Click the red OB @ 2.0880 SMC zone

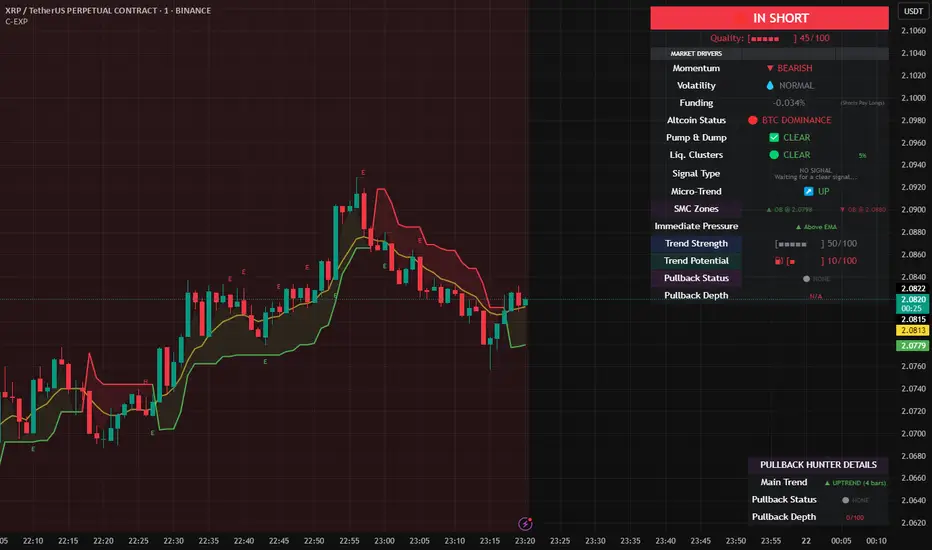[863, 210]
